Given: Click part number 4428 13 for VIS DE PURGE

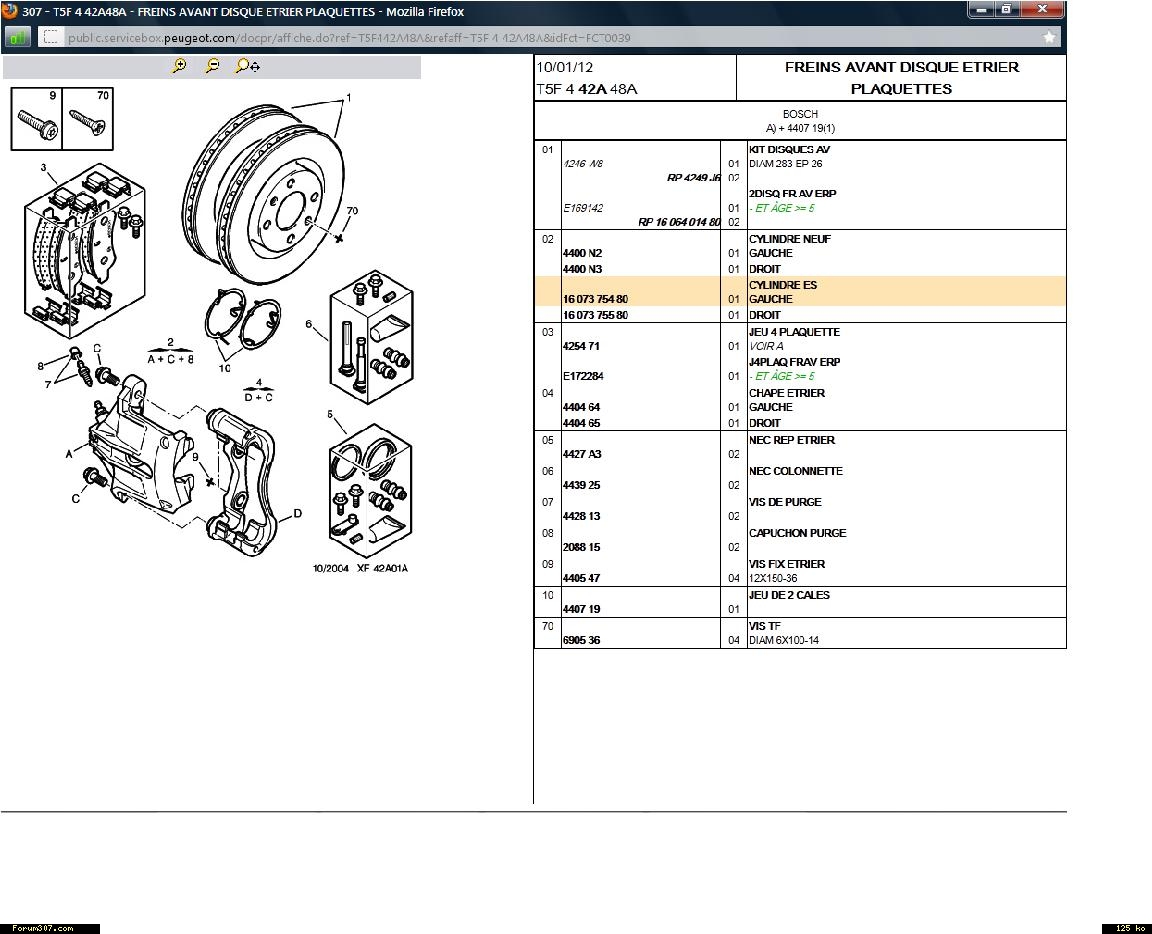Looking at the screenshot, I should coord(581,517).
